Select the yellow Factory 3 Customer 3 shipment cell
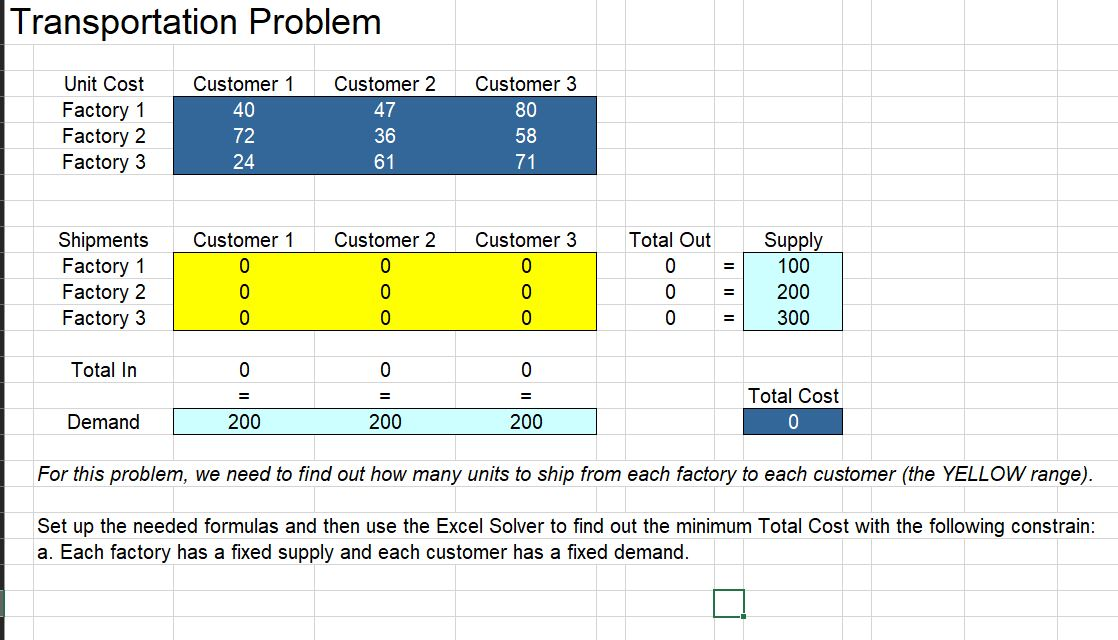Viewport: 1118px width, 640px height. pos(525,317)
